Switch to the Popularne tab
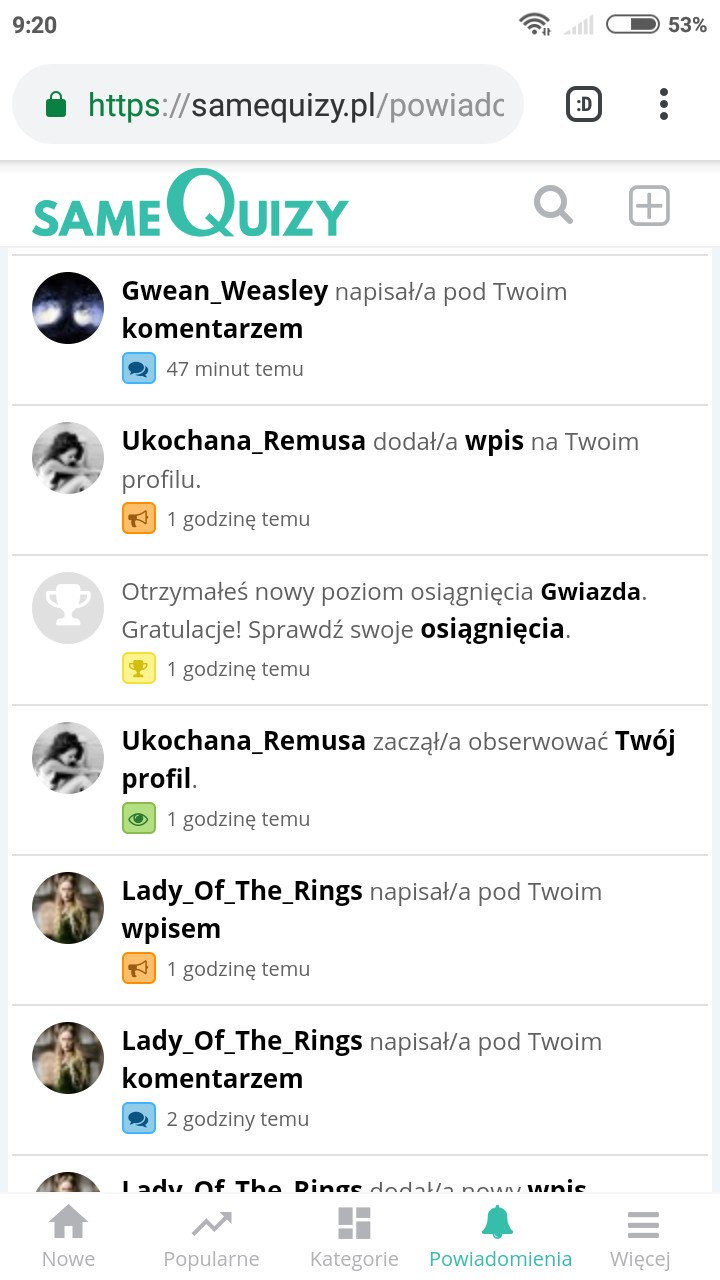 point(211,1237)
